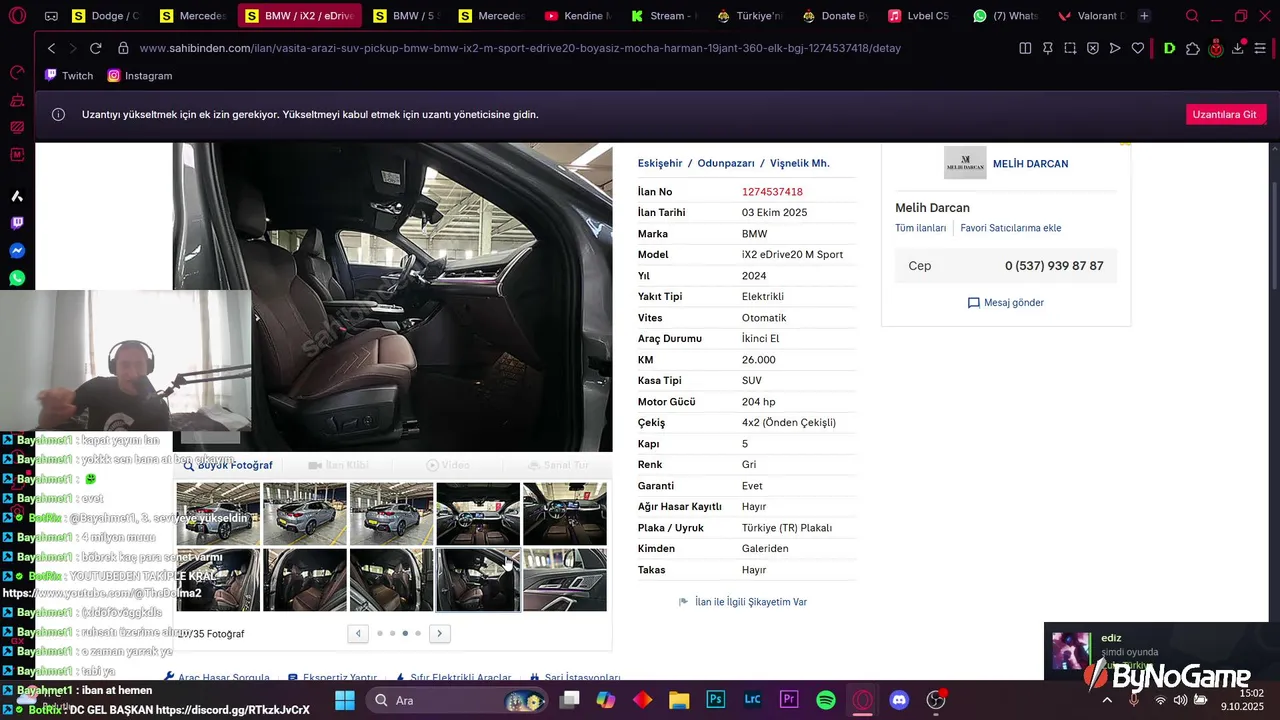1280x720 pixels.
Task: Open Microsoft Copilot from the taskbar
Action: click(606, 700)
